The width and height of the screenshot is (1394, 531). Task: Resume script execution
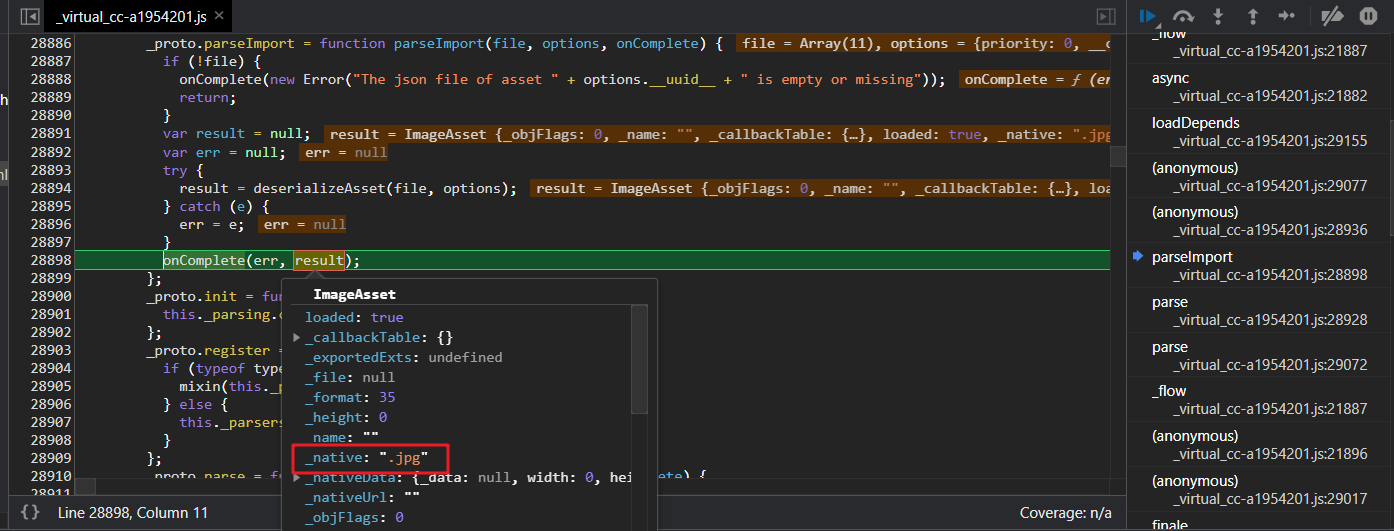point(1148,16)
